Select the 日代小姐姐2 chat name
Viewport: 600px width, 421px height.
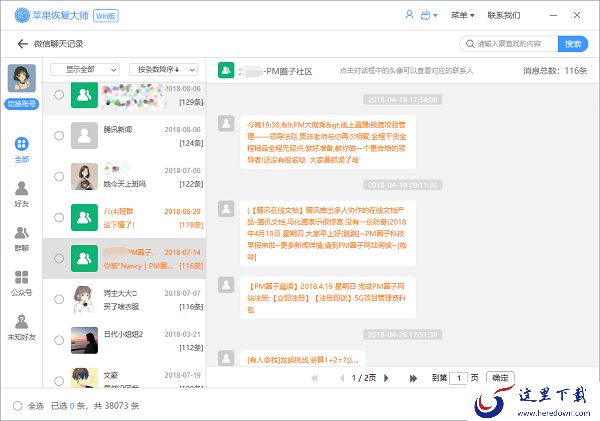[123, 334]
